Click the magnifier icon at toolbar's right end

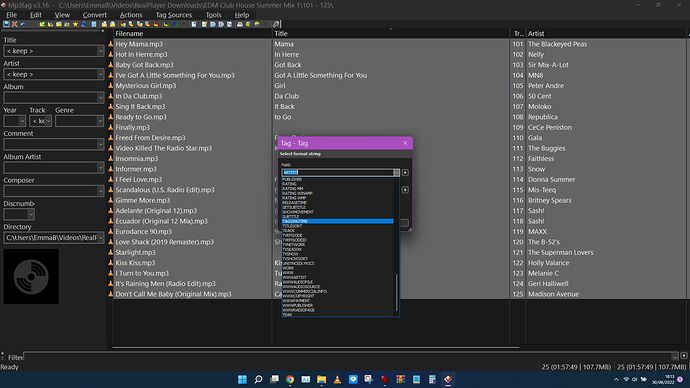coord(276,24)
